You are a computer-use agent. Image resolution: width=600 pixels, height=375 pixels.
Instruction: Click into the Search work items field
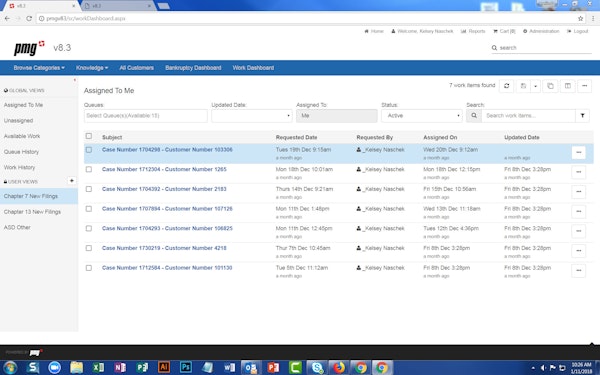[528, 116]
